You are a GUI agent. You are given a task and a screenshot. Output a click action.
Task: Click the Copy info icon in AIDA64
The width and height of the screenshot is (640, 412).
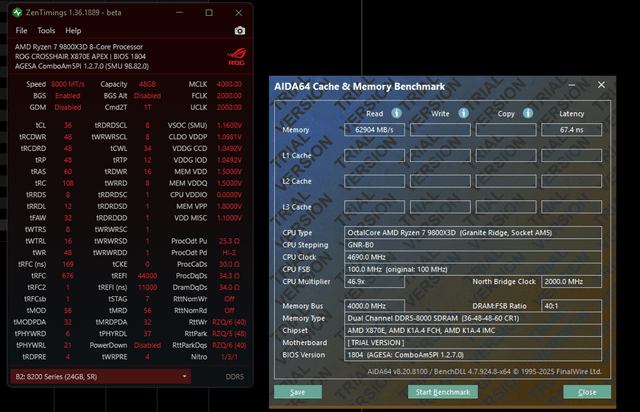click(528, 113)
